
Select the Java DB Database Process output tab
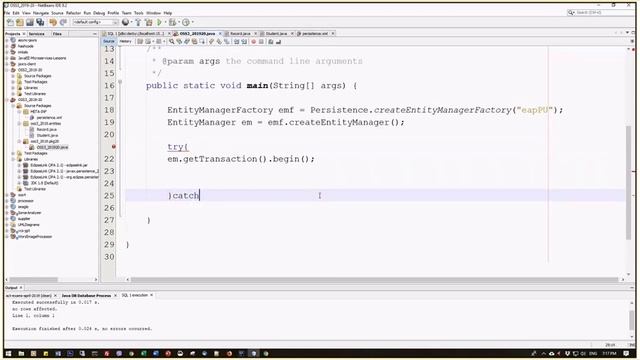pos(86,296)
